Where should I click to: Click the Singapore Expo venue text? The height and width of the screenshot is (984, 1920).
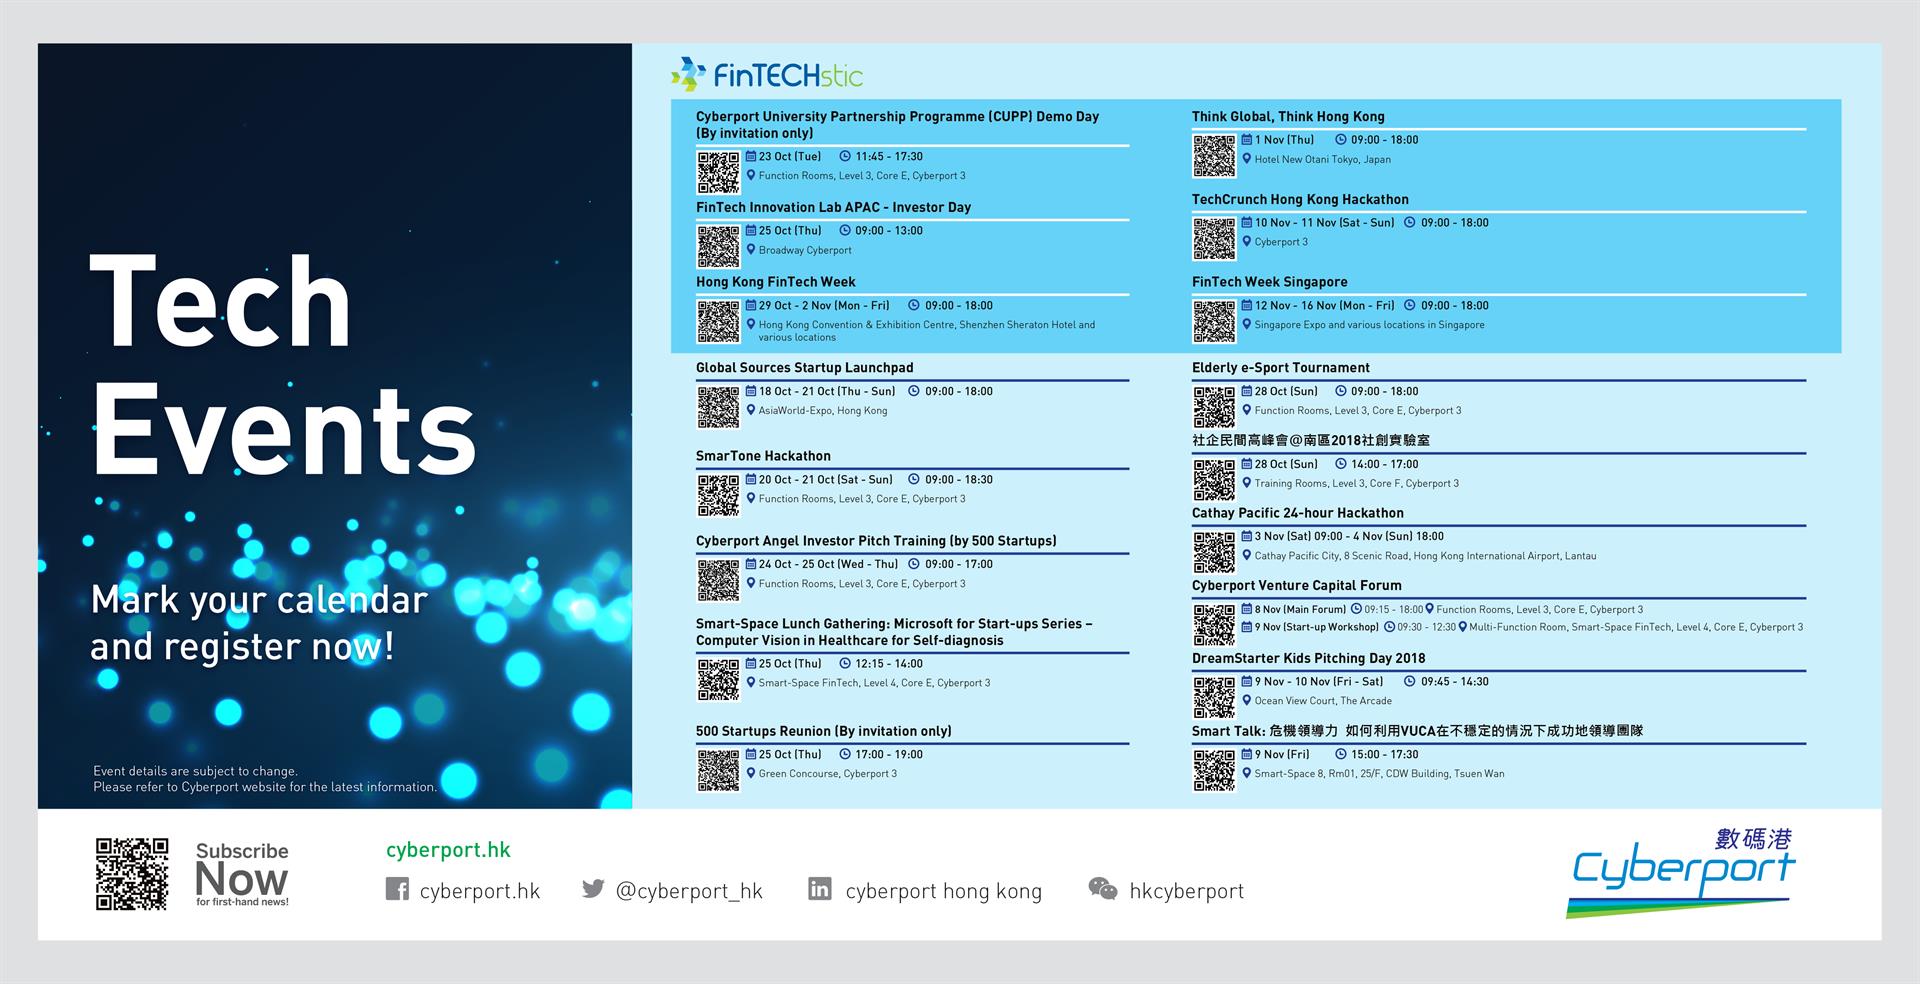(1370, 325)
